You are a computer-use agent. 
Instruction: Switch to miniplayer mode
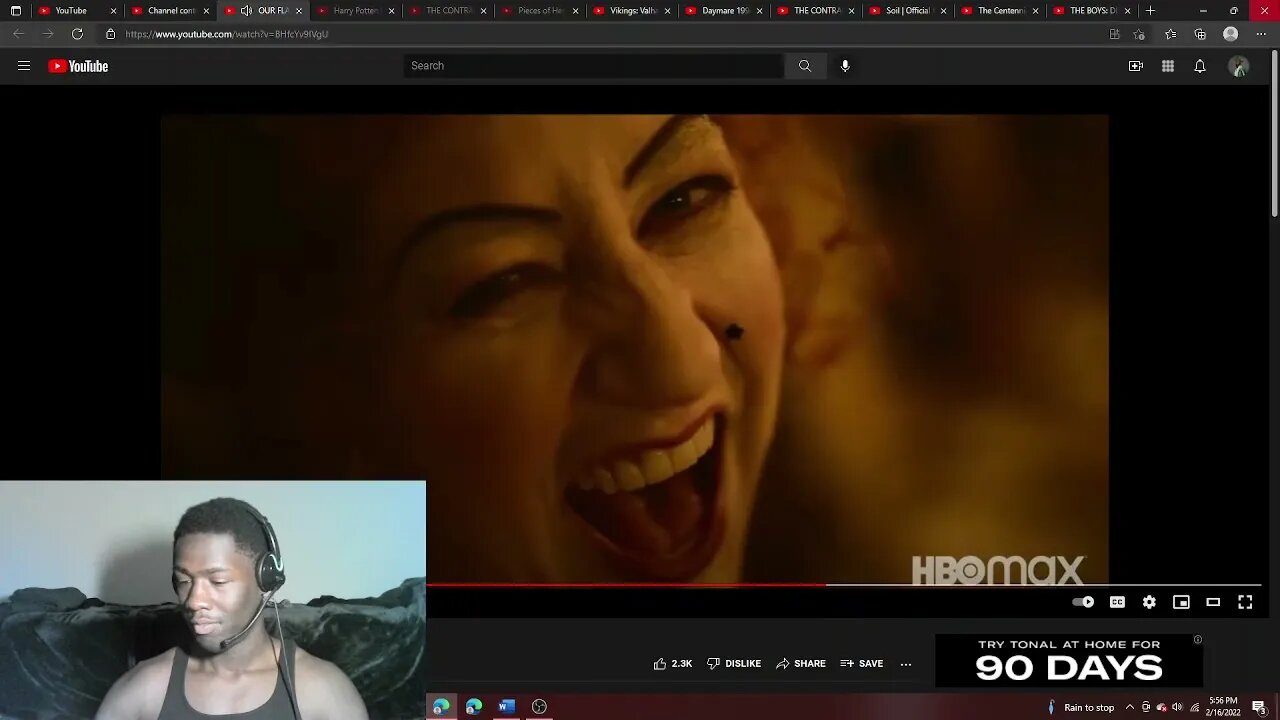click(1181, 602)
